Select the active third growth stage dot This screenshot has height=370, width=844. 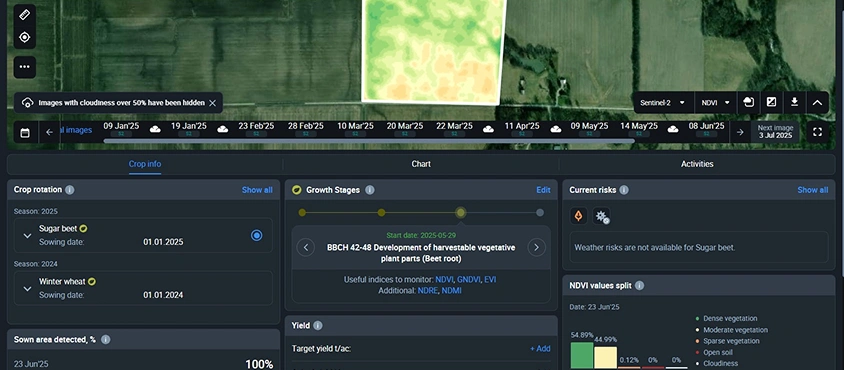(460, 213)
